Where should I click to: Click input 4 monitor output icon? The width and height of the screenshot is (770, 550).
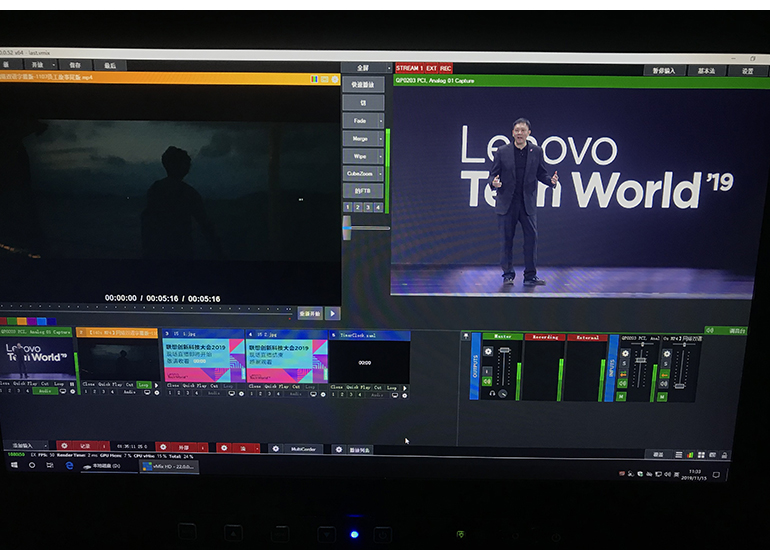pos(313,394)
